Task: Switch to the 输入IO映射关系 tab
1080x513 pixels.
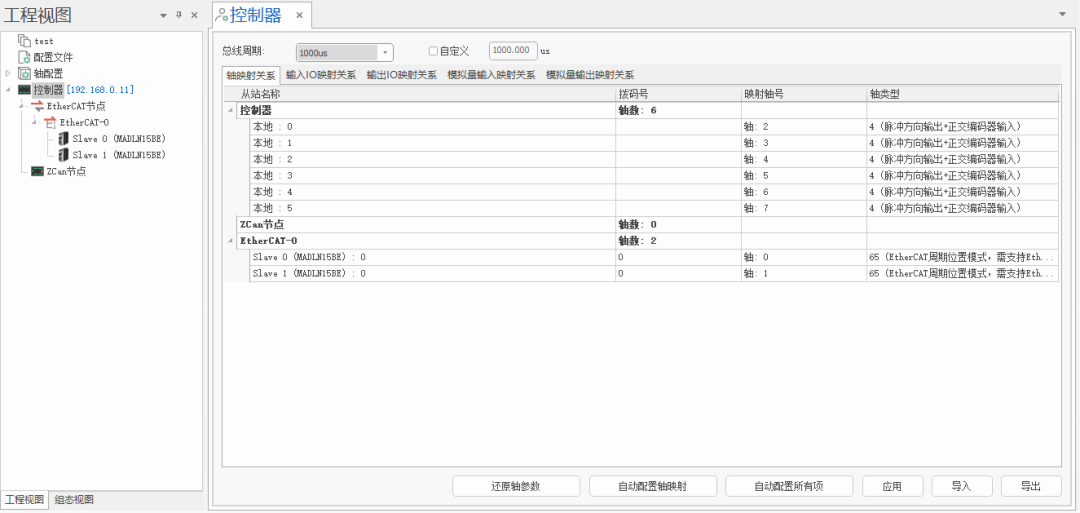Action: [x=321, y=75]
